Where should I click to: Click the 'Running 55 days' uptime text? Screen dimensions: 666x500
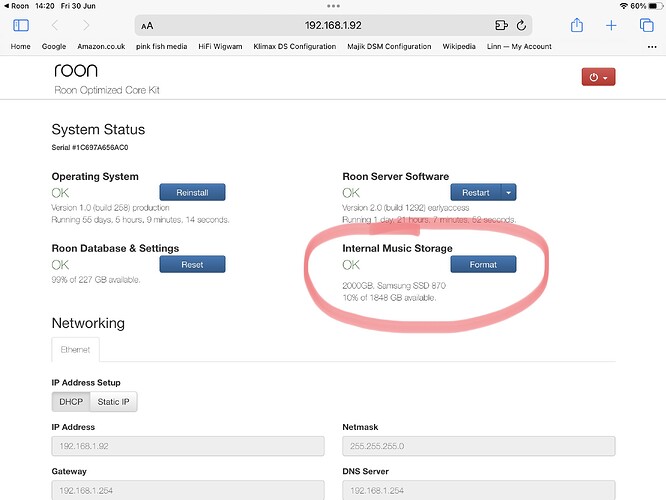[x=140, y=220]
